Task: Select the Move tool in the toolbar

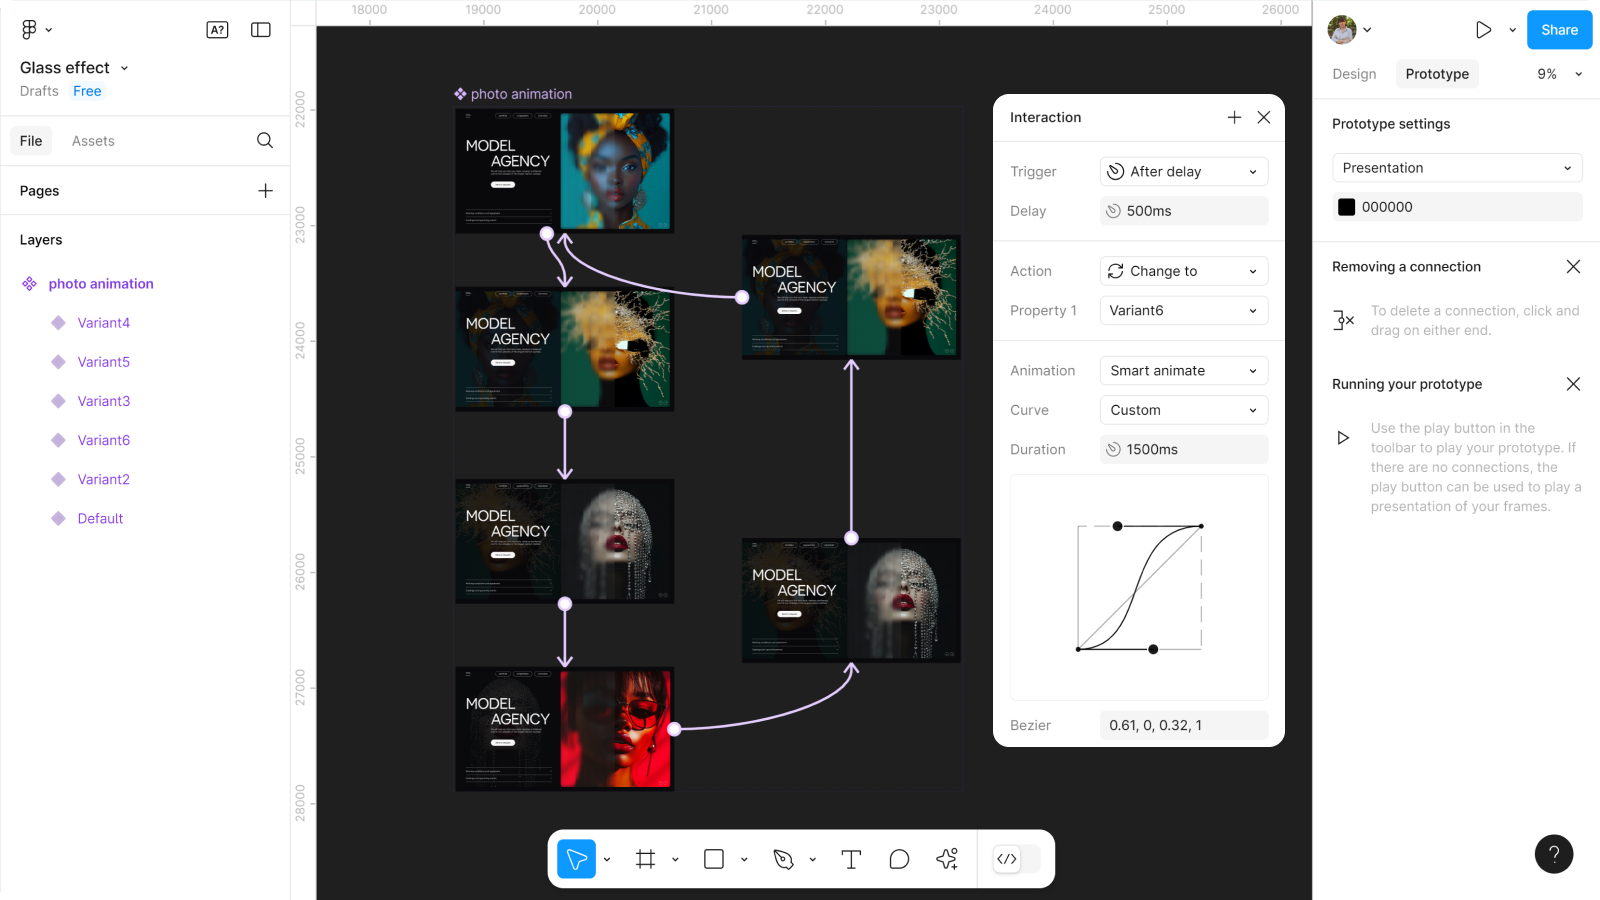Action: [x=576, y=859]
